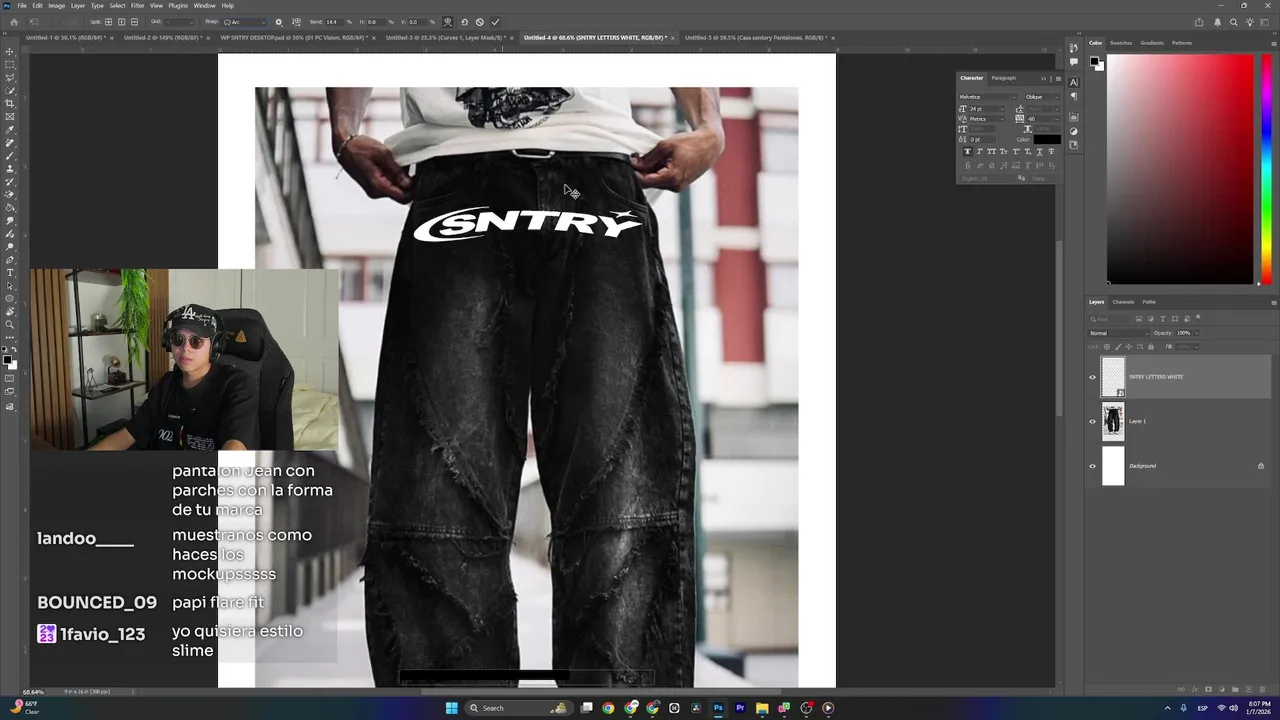Open the Filter menu

coord(137,6)
